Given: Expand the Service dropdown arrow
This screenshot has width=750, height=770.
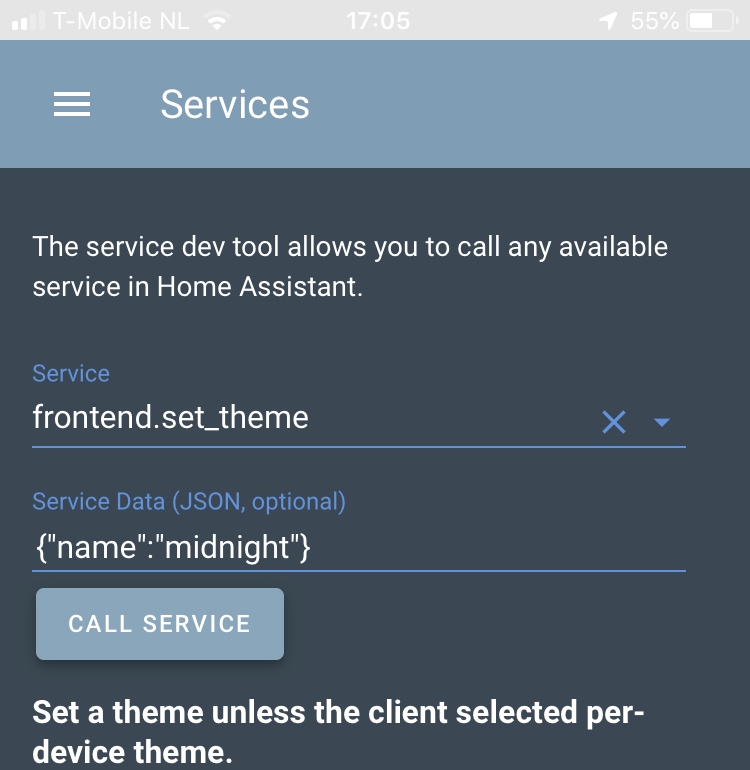Looking at the screenshot, I should point(662,422).
